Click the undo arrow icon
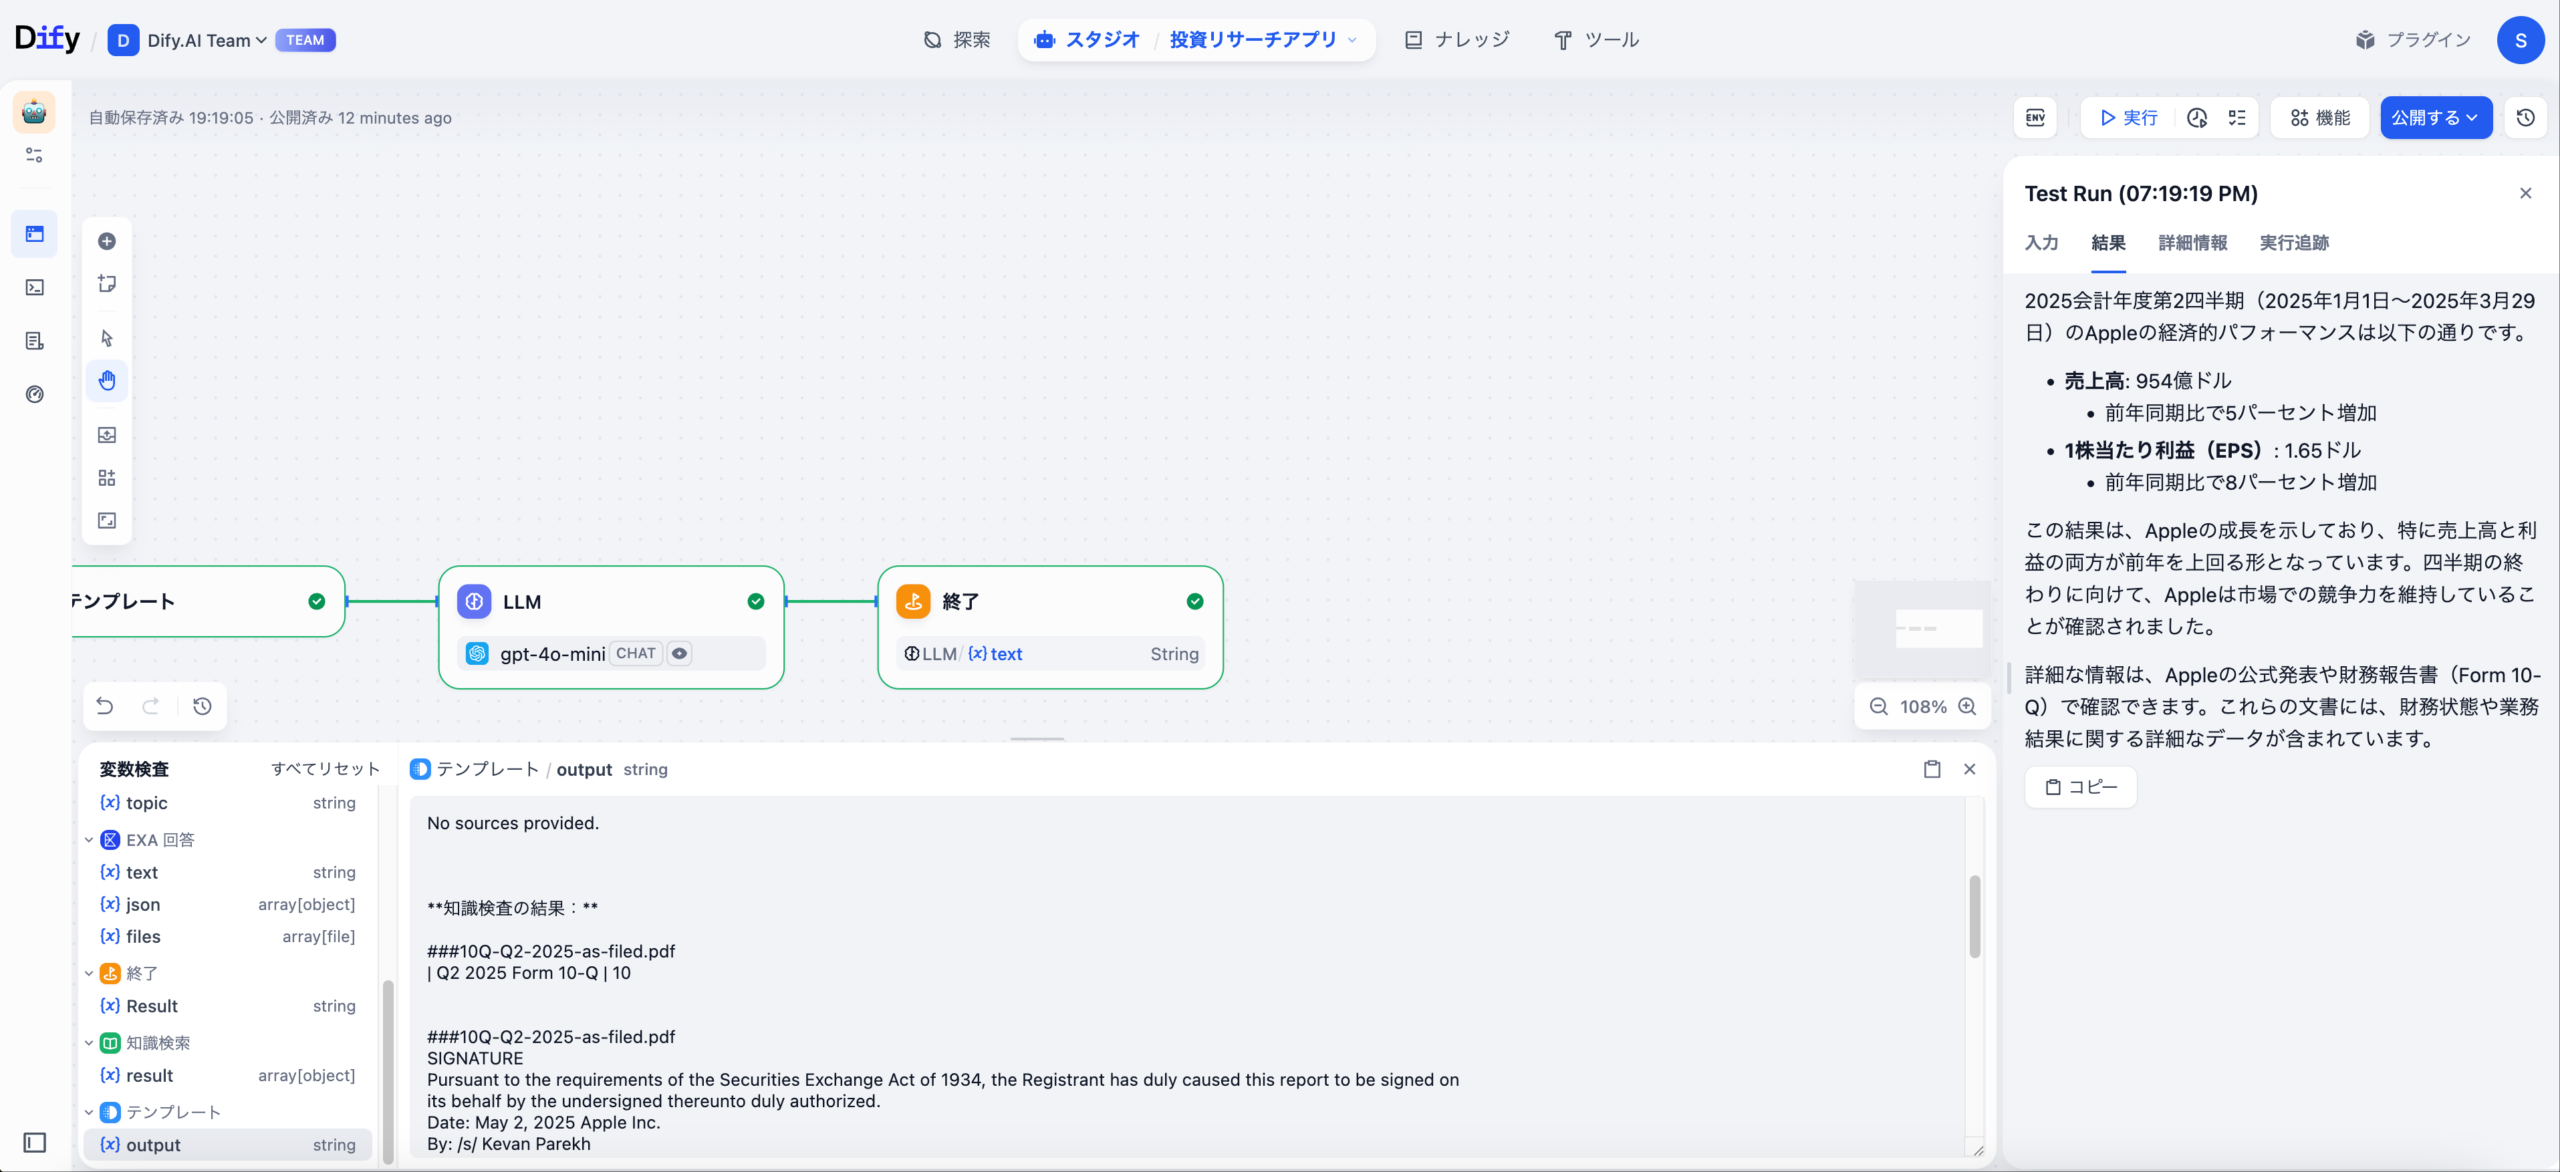The image size is (2560, 1172). (x=105, y=706)
